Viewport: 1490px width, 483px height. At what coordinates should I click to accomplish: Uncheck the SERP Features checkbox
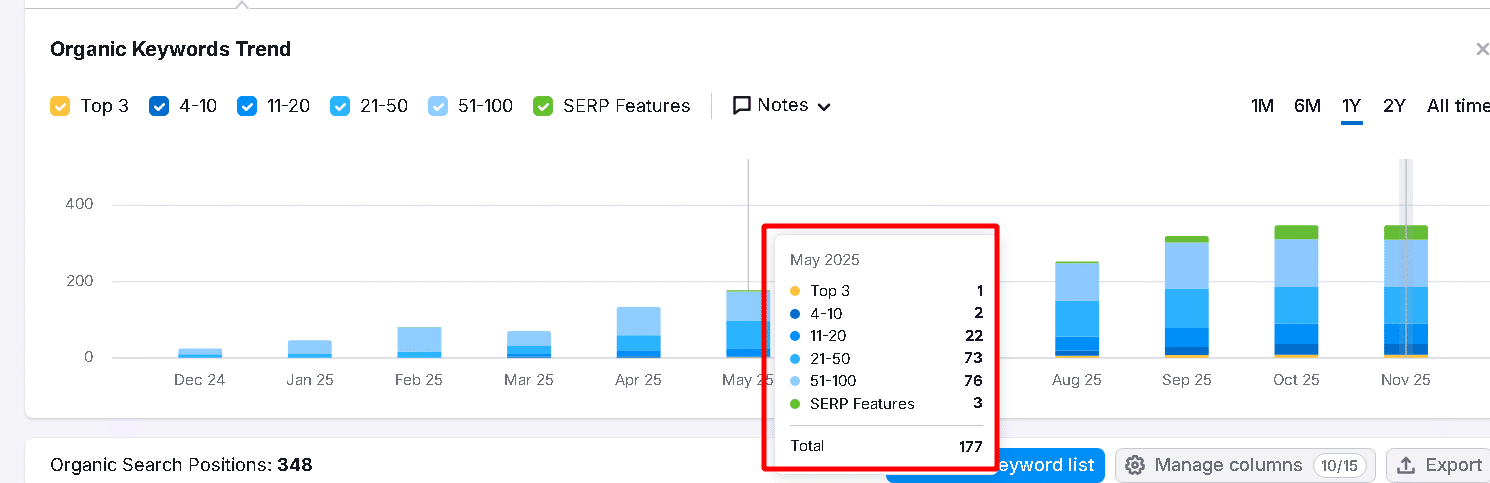point(543,106)
